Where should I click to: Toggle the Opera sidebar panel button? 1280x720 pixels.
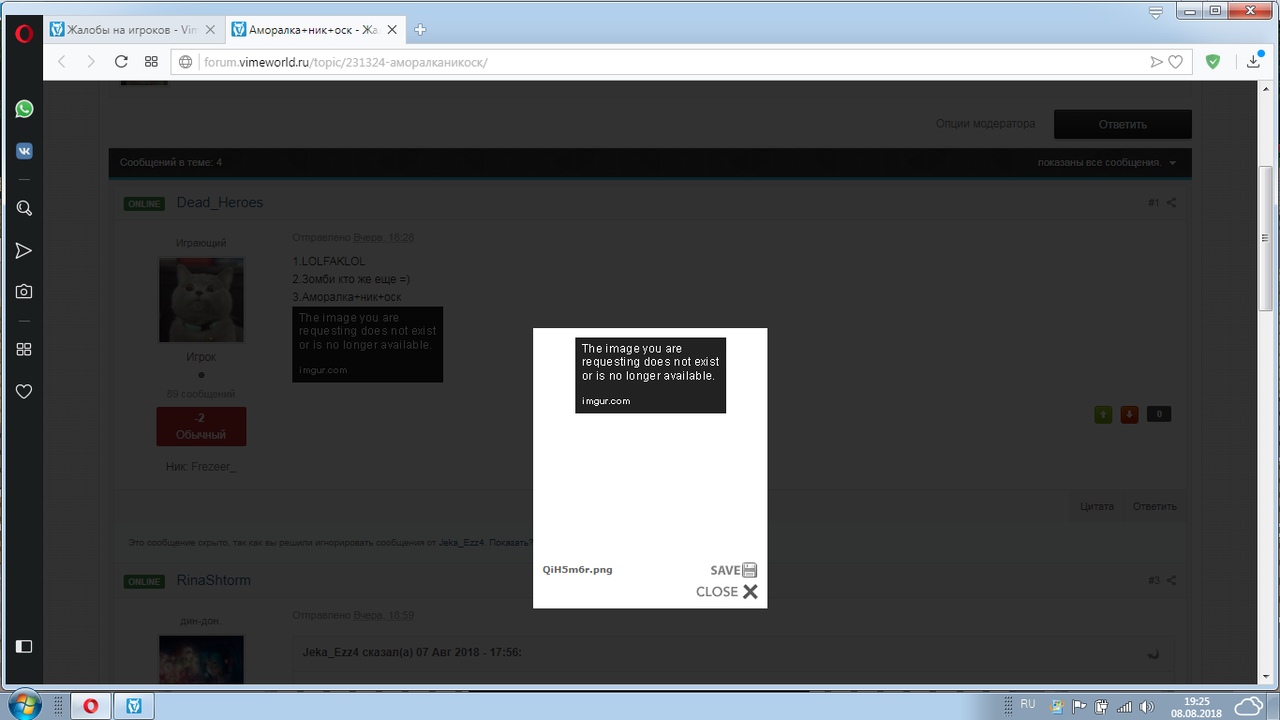coord(24,646)
